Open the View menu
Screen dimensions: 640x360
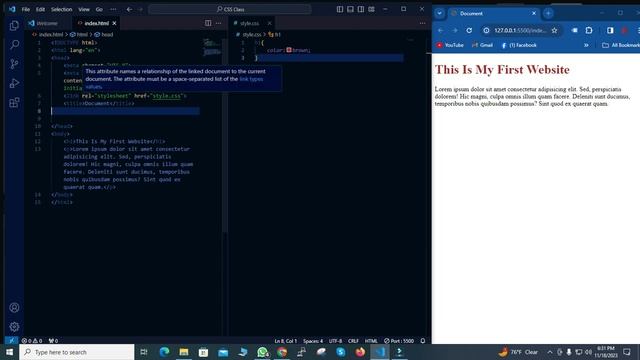tap(84, 9)
